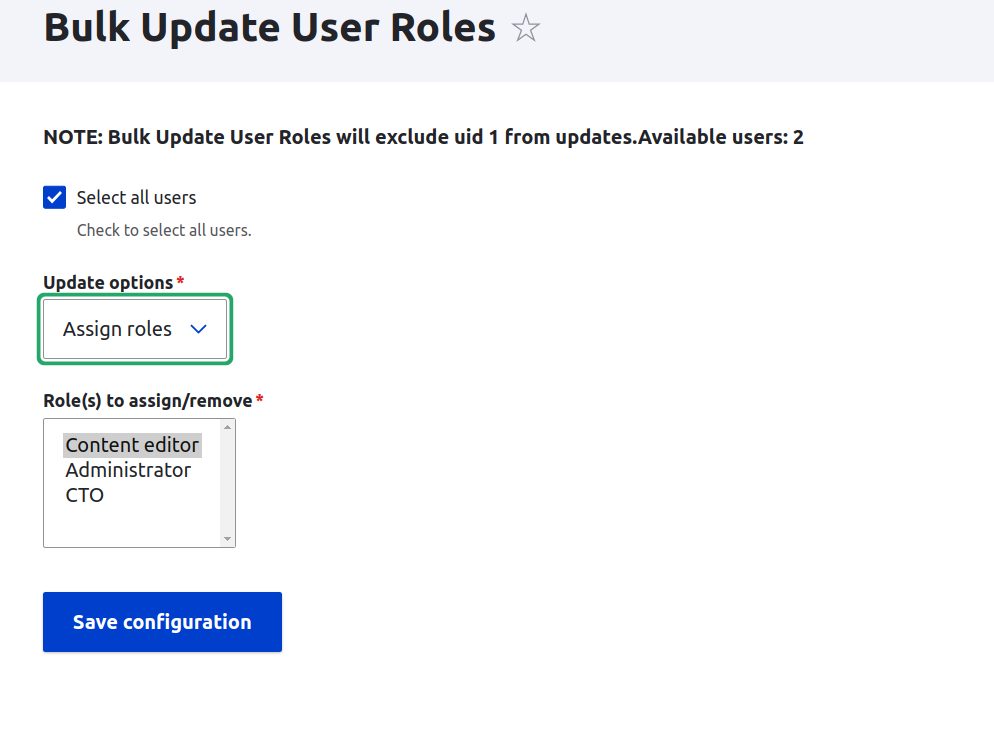Click the NOTE about excluding uid 1
Image resolution: width=994 pixels, height=737 pixels.
click(423, 137)
